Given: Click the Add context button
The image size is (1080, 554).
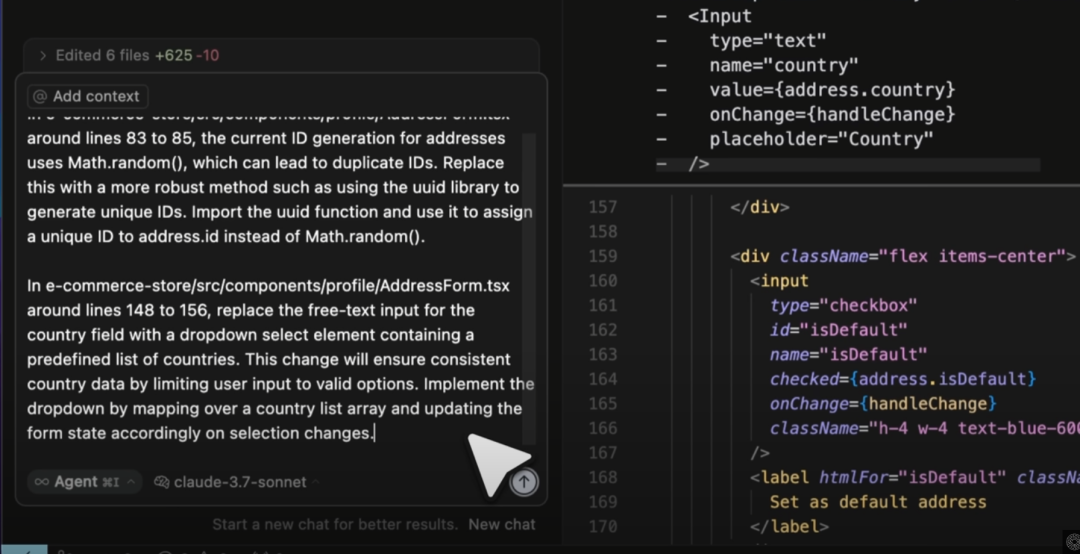Looking at the screenshot, I should 87,96.
